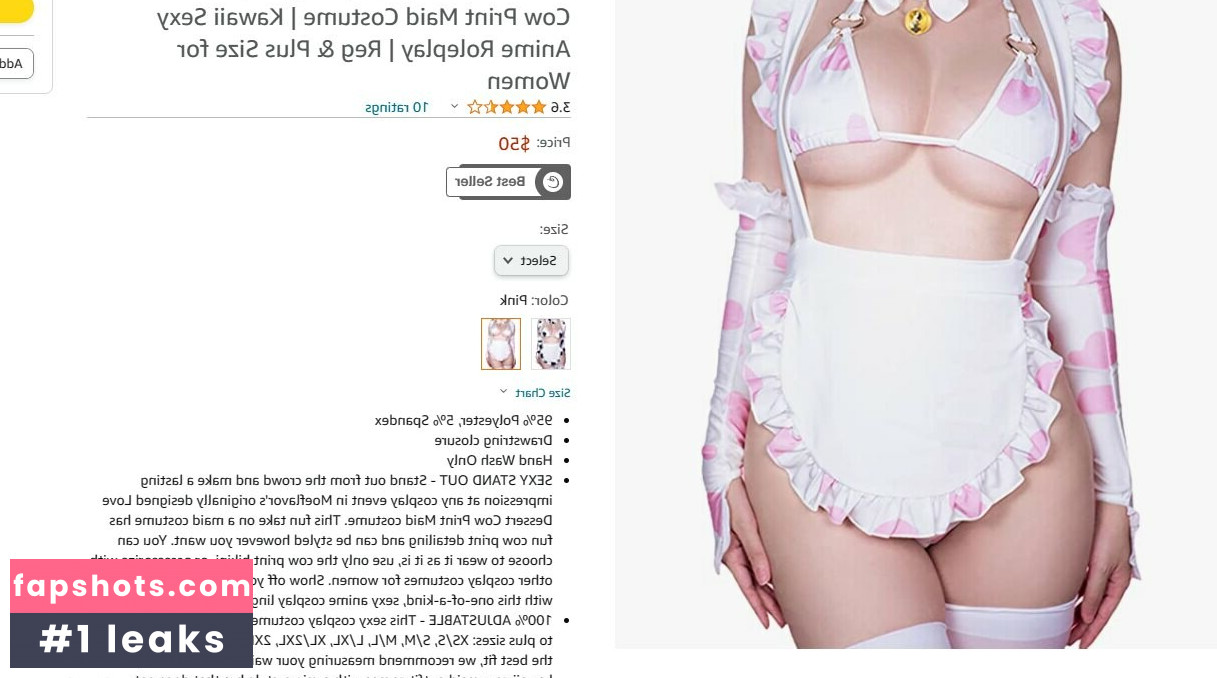Viewport: 1217px width, 678px height.
Task: Click the first filled rating star
Action: (x=539, y=107)
